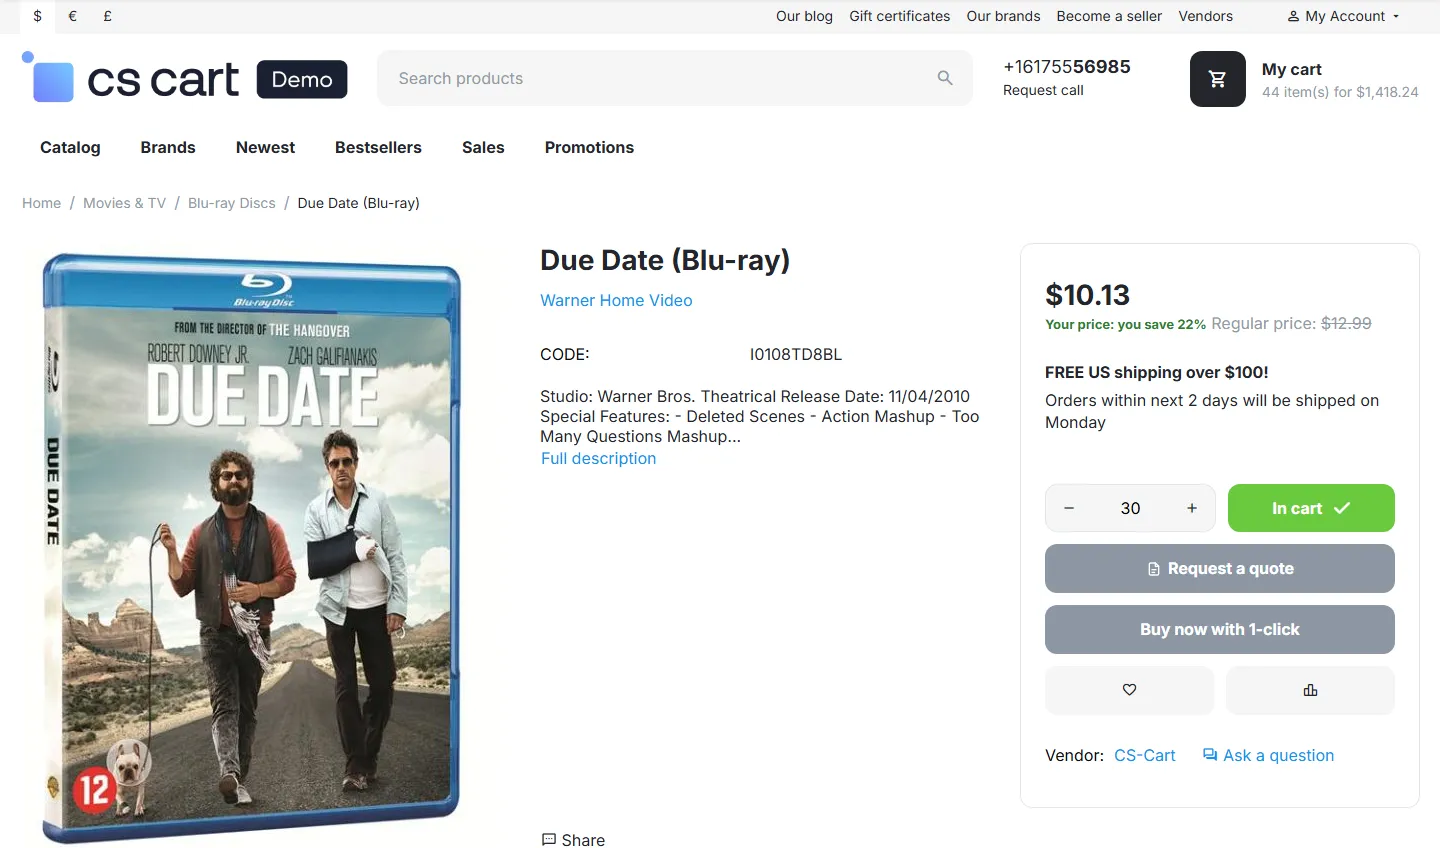This screenshot has height=848, width=1440.
Task: Open Newest products menu
Action: [265, 147]
